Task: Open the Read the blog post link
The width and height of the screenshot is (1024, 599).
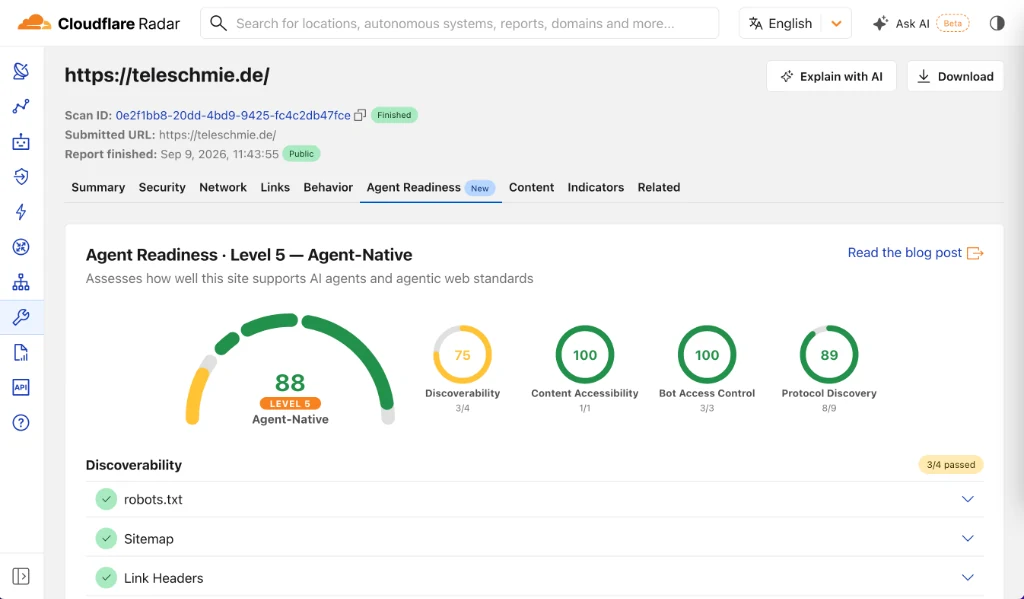Action: pyautogui.click(x=904, y=253)
